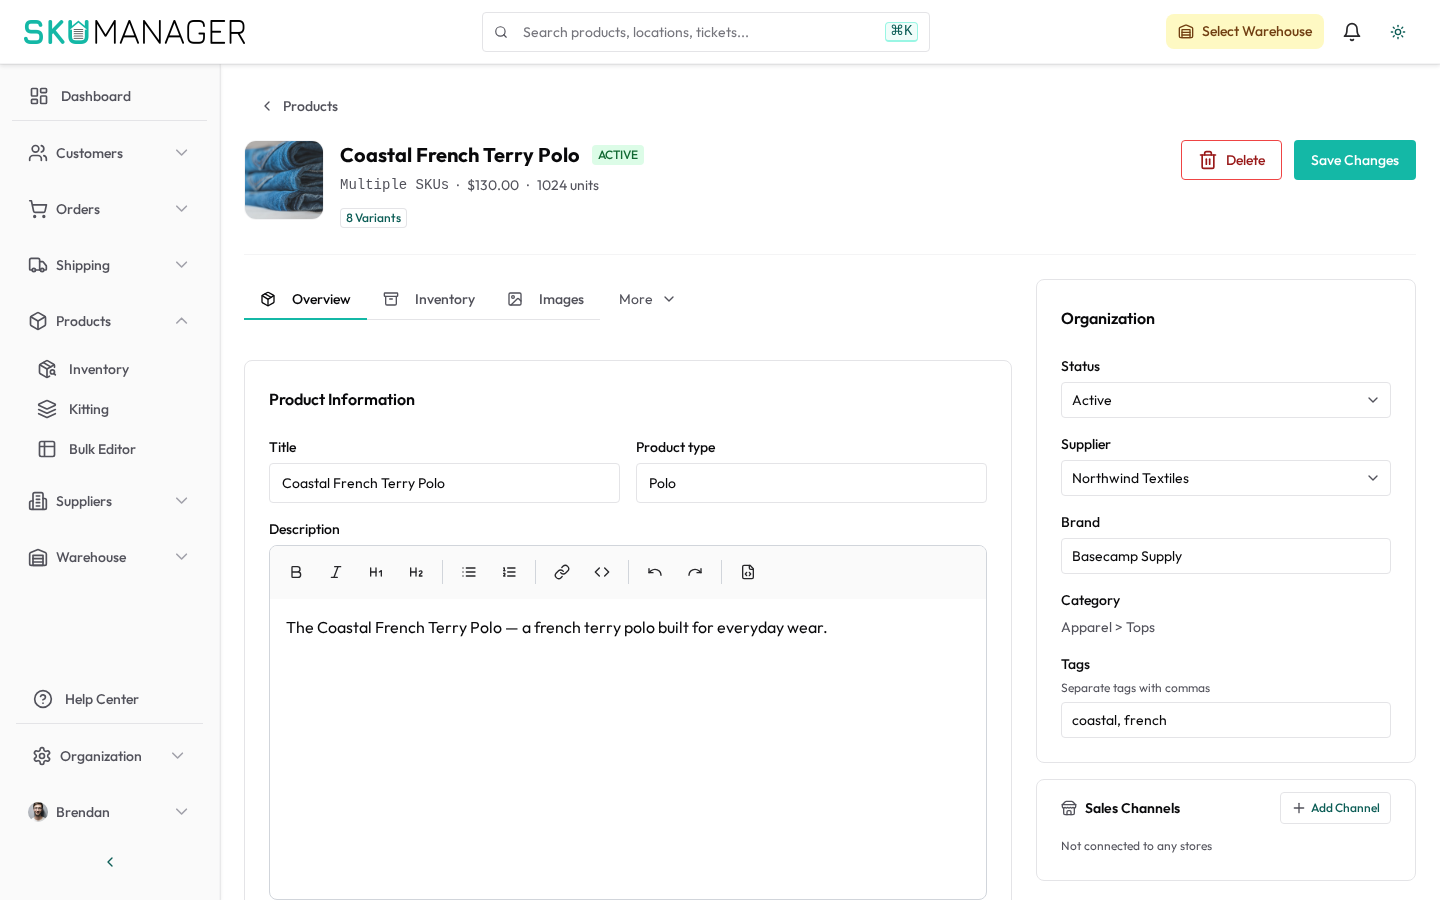
Task: Collapse the sidebar with the arrow
Action: 110,862
